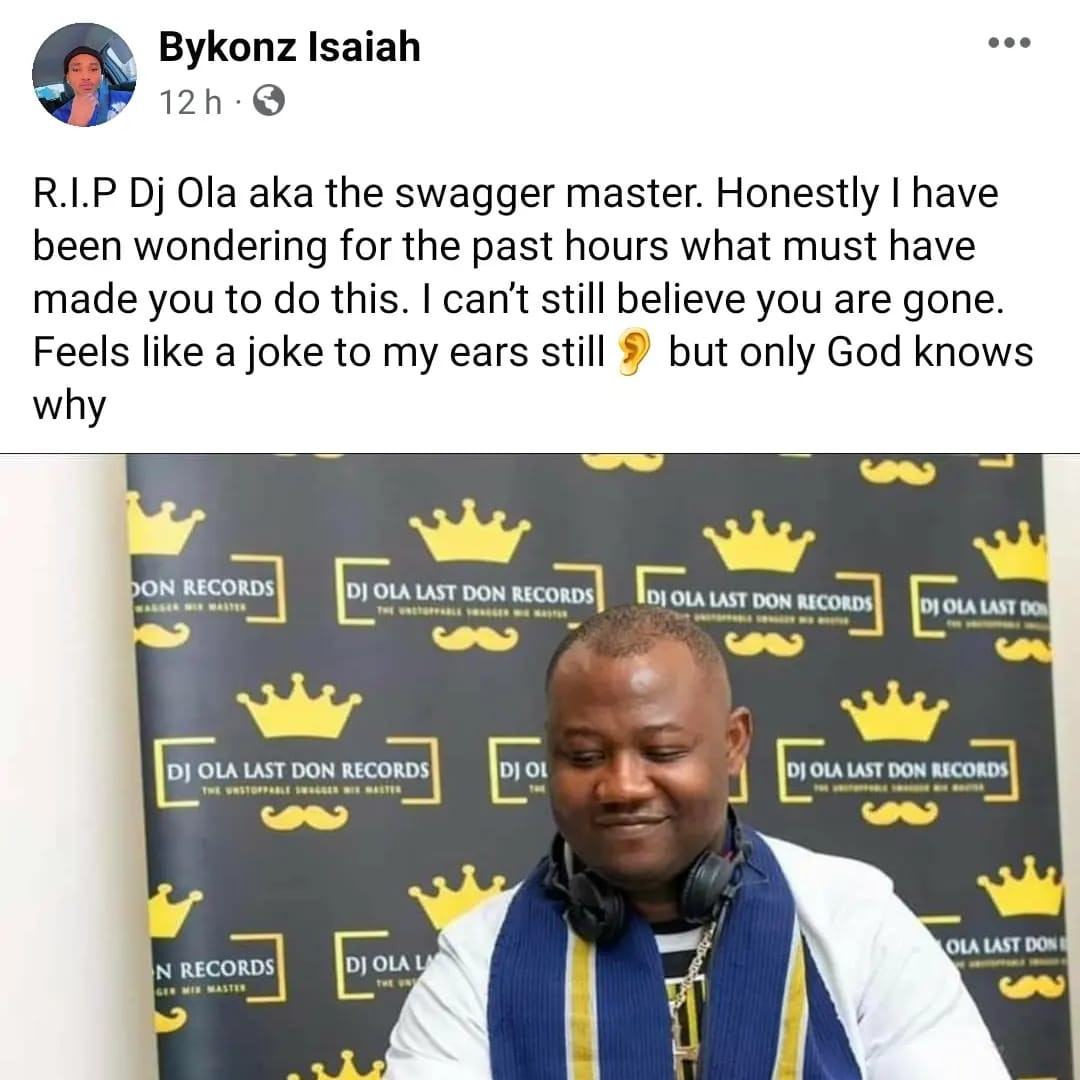Select the R.I.P Dj Ola text opening the post
The width and height of the screenshot is (1080, 1080).
(134, 194)
